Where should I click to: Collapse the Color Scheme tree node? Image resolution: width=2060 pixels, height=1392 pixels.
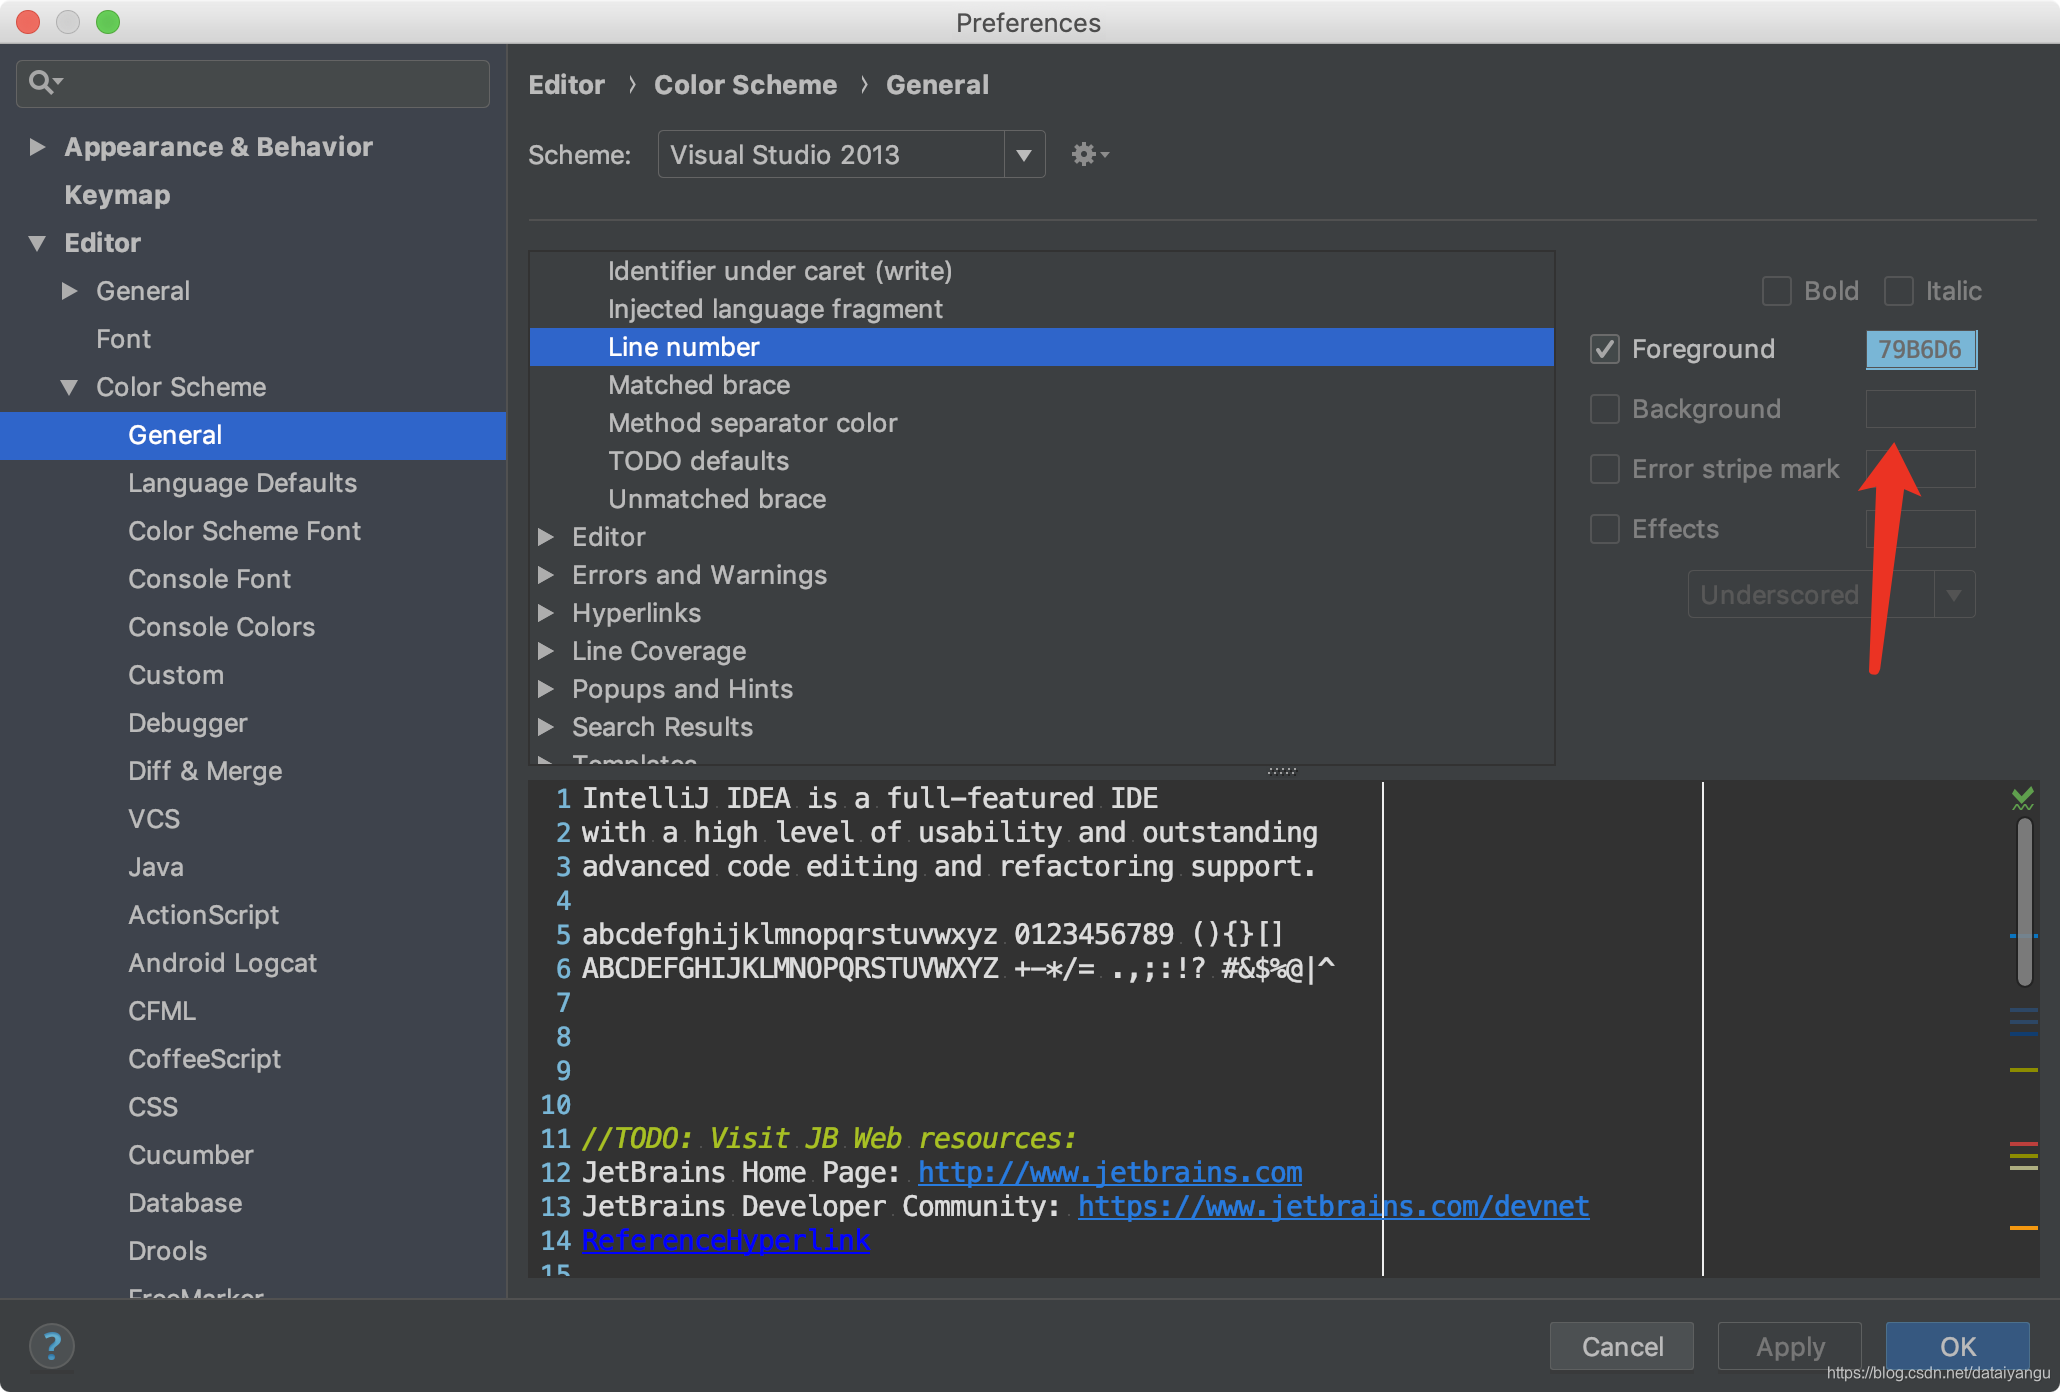pyautogui.click(x=69, y=387)
